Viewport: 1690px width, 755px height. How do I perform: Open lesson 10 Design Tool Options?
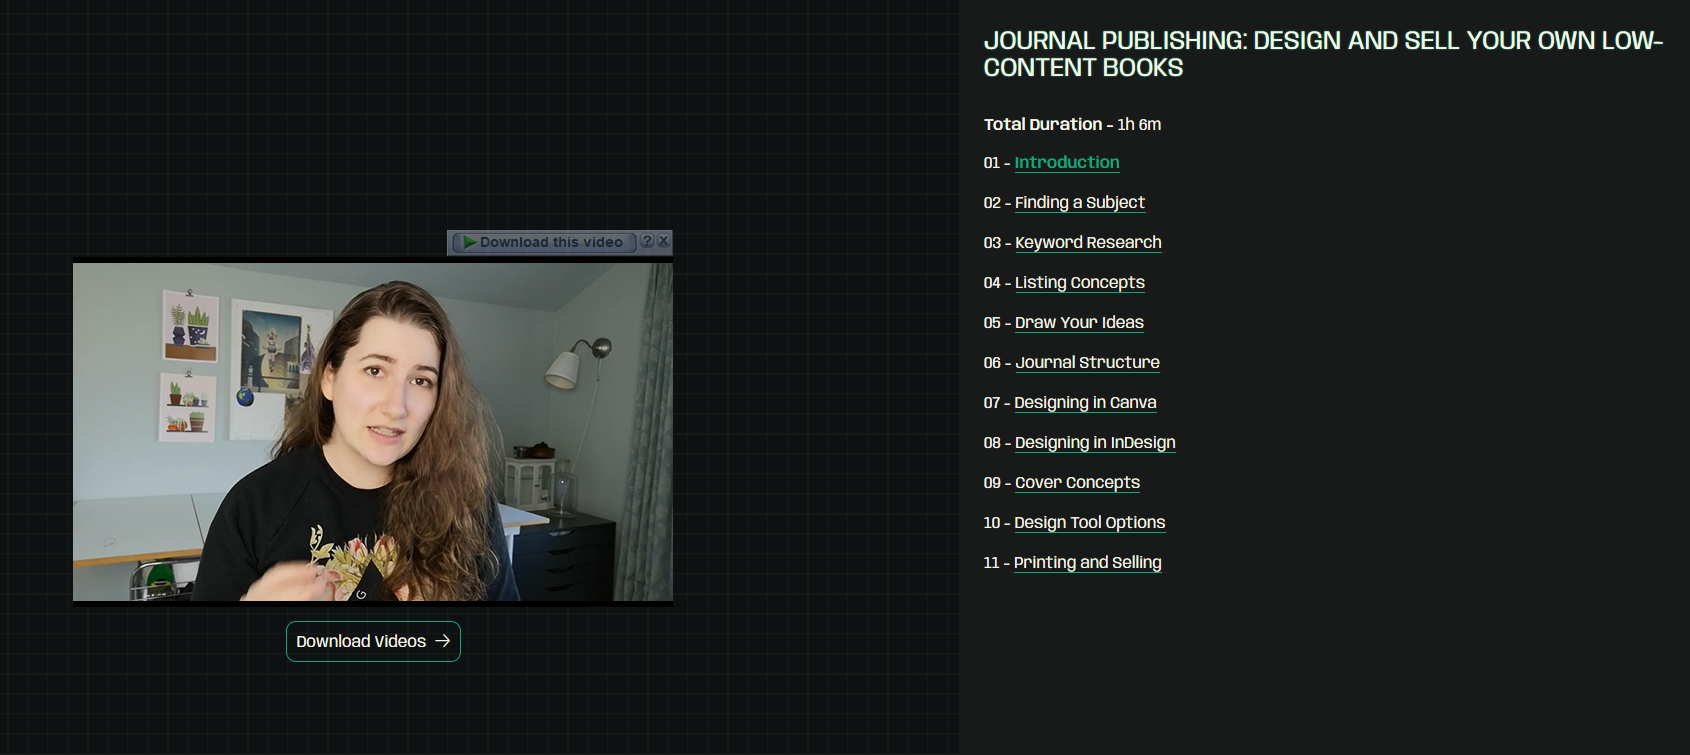[x=1089, y=522]
